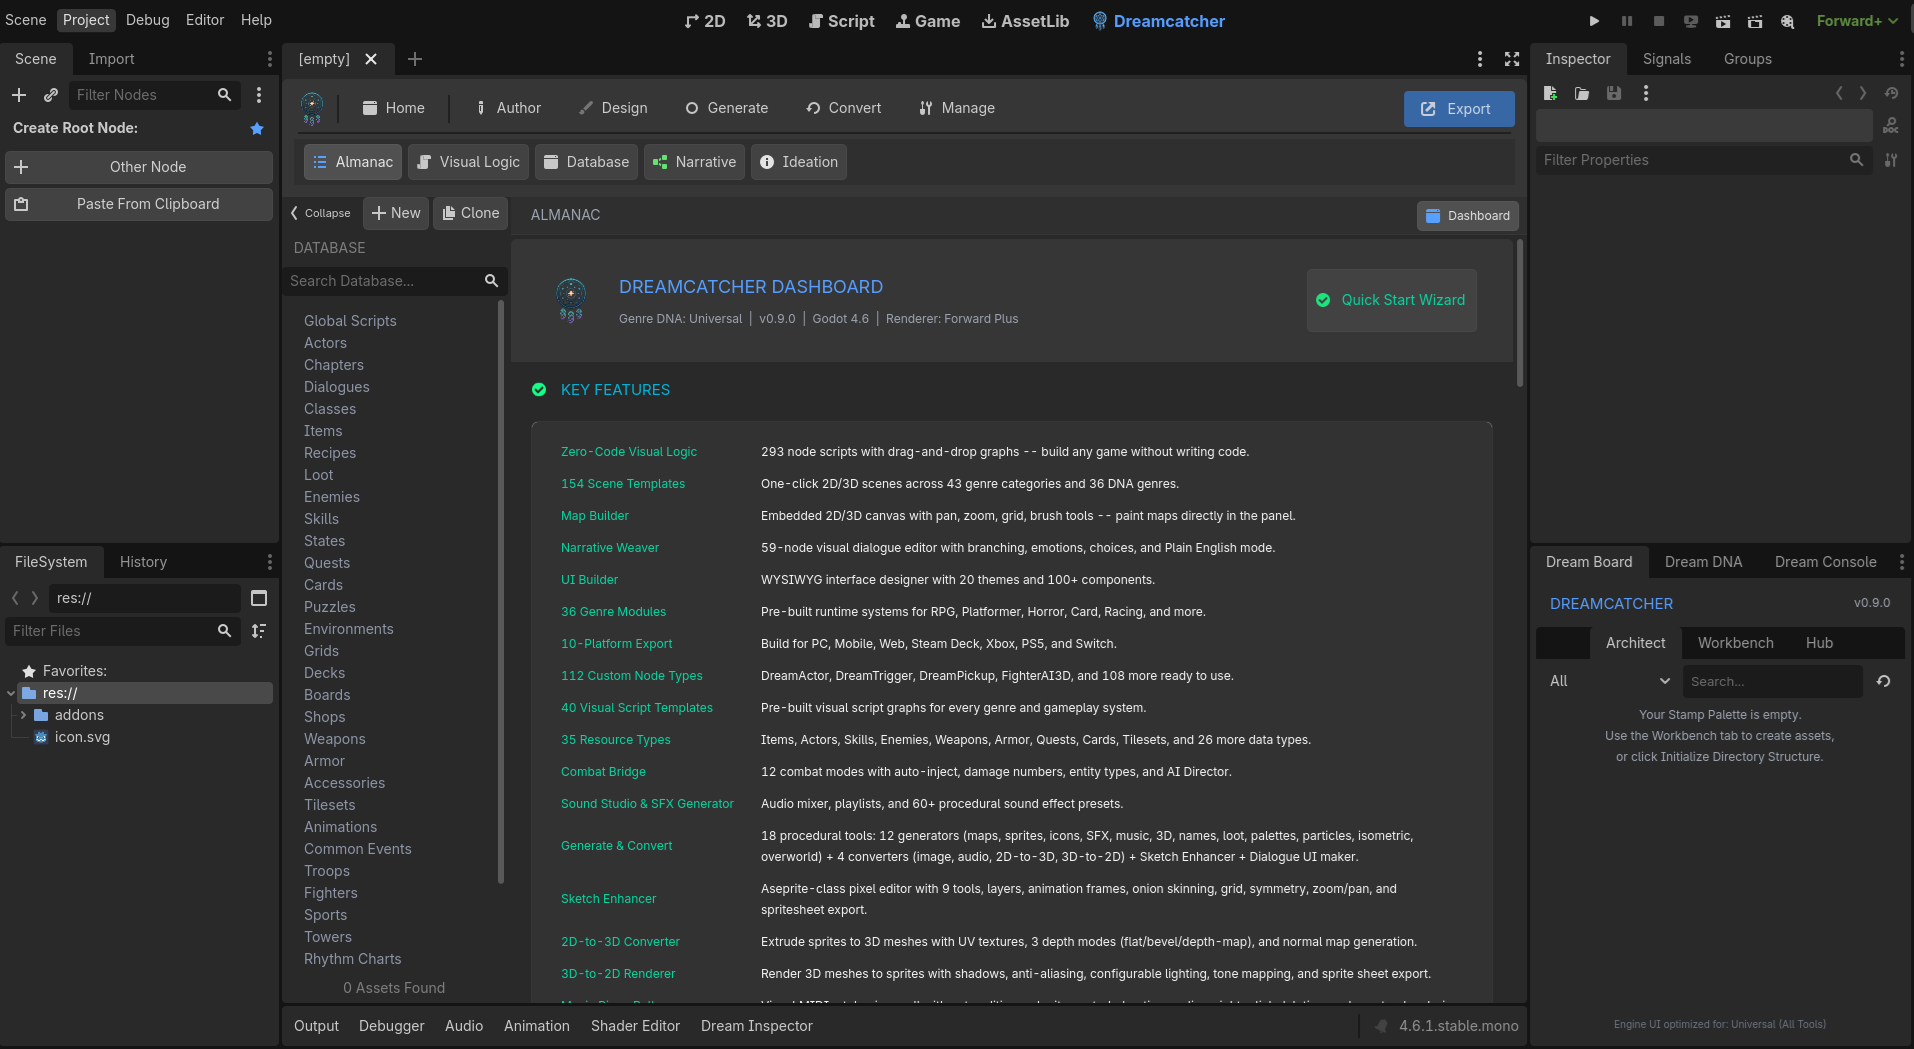Open the Generate menu in Dreamcatcher toolbar
The height and width of the screenshot is (1049, 1914).
coord(727,108)
